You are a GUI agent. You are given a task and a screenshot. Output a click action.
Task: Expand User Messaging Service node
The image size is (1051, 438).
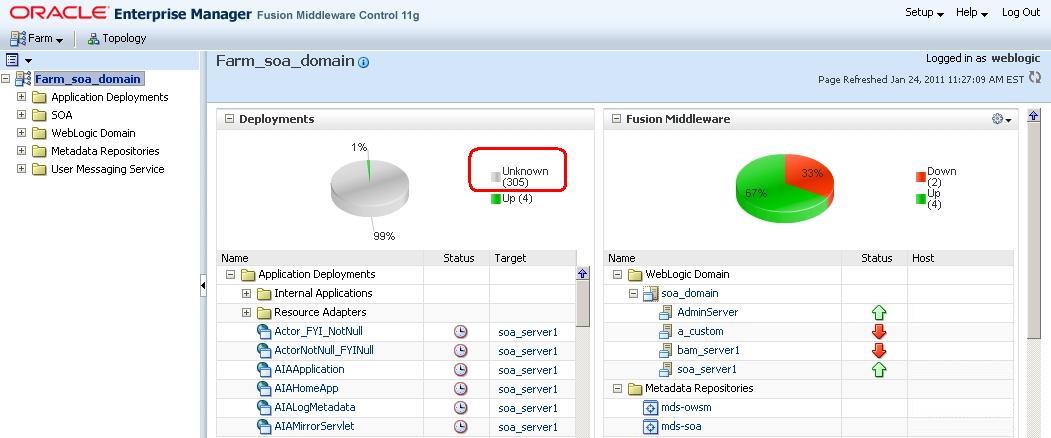tap(21, 169)
